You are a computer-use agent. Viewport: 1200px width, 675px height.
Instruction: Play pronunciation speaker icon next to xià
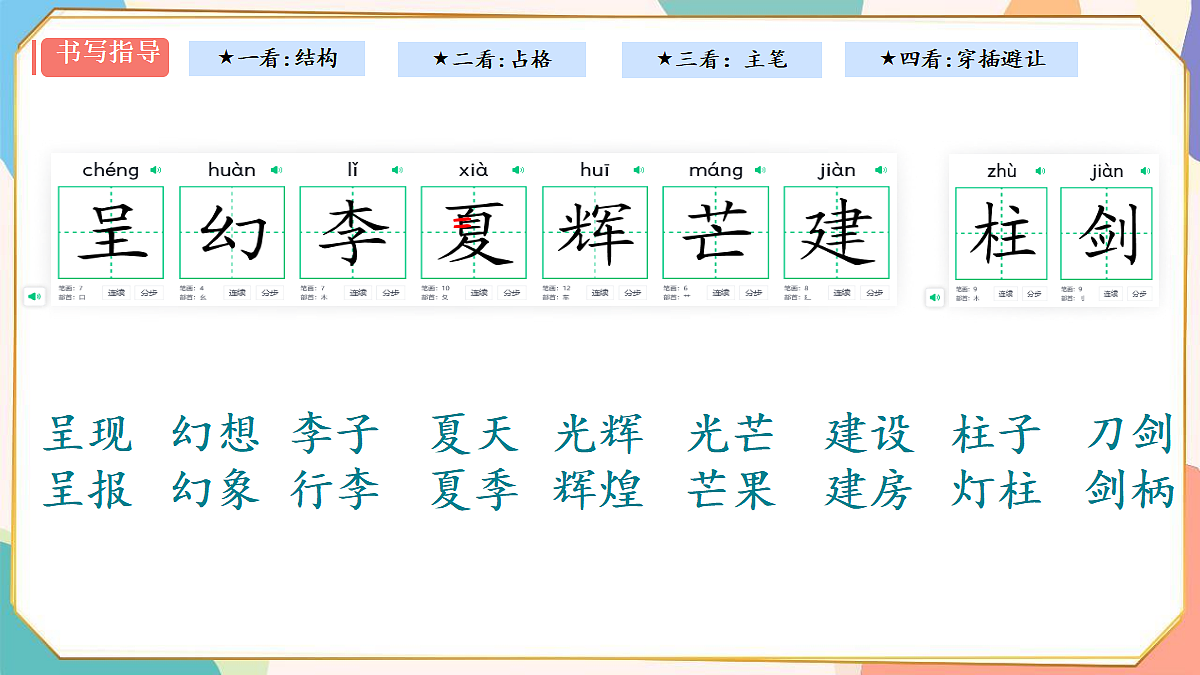pos(517,170)
